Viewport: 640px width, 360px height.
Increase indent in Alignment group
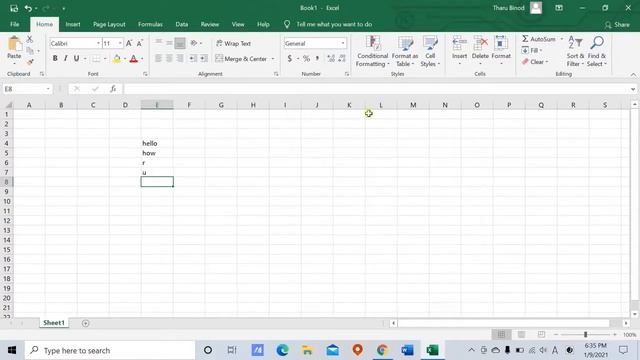tap(204, 58)
